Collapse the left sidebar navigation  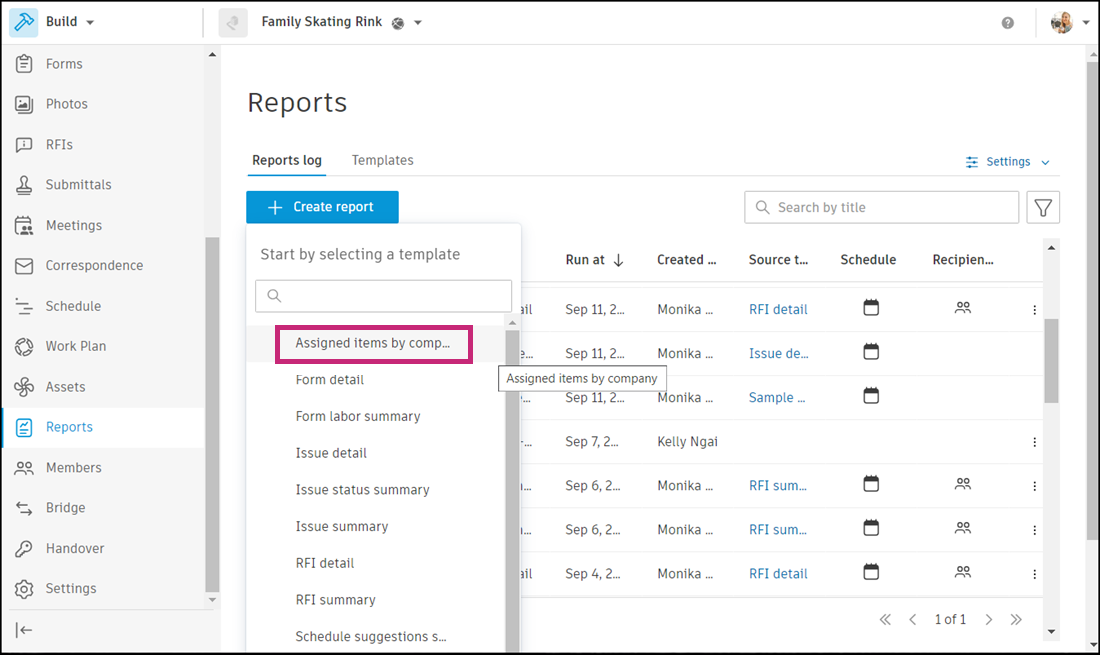[x=25, y=629]
